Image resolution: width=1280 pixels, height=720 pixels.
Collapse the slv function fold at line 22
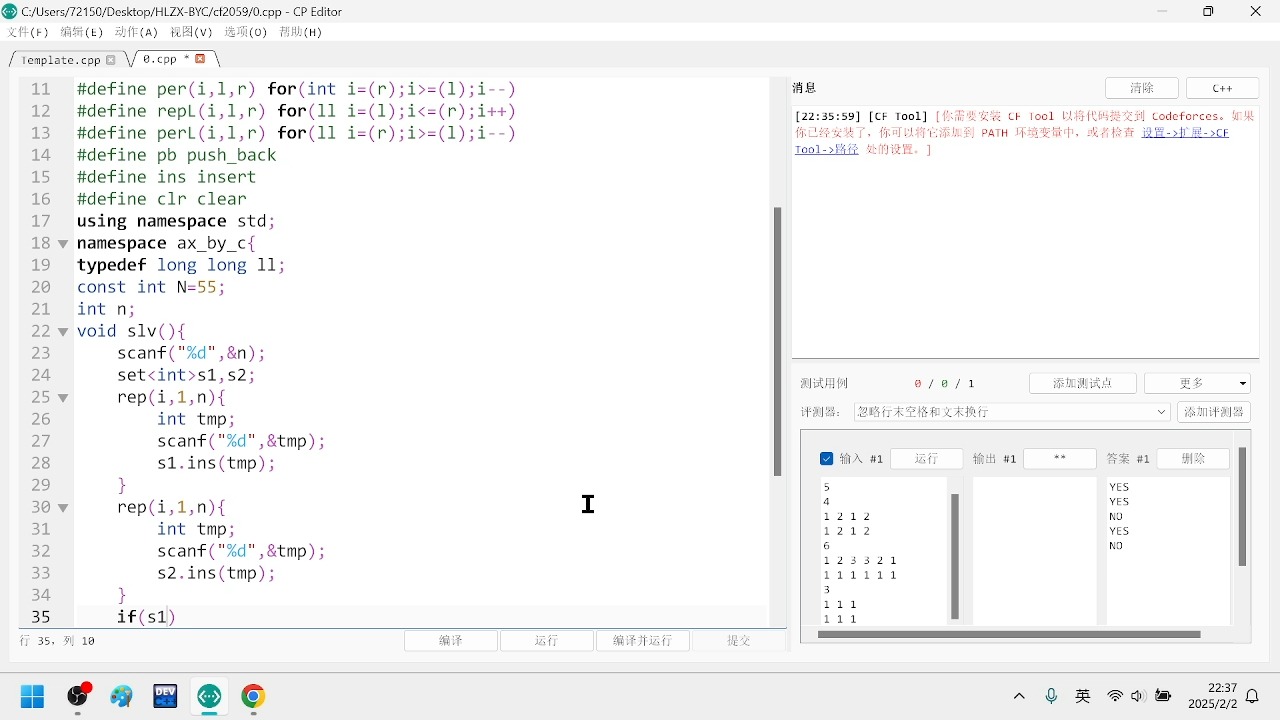pos(63,332)
